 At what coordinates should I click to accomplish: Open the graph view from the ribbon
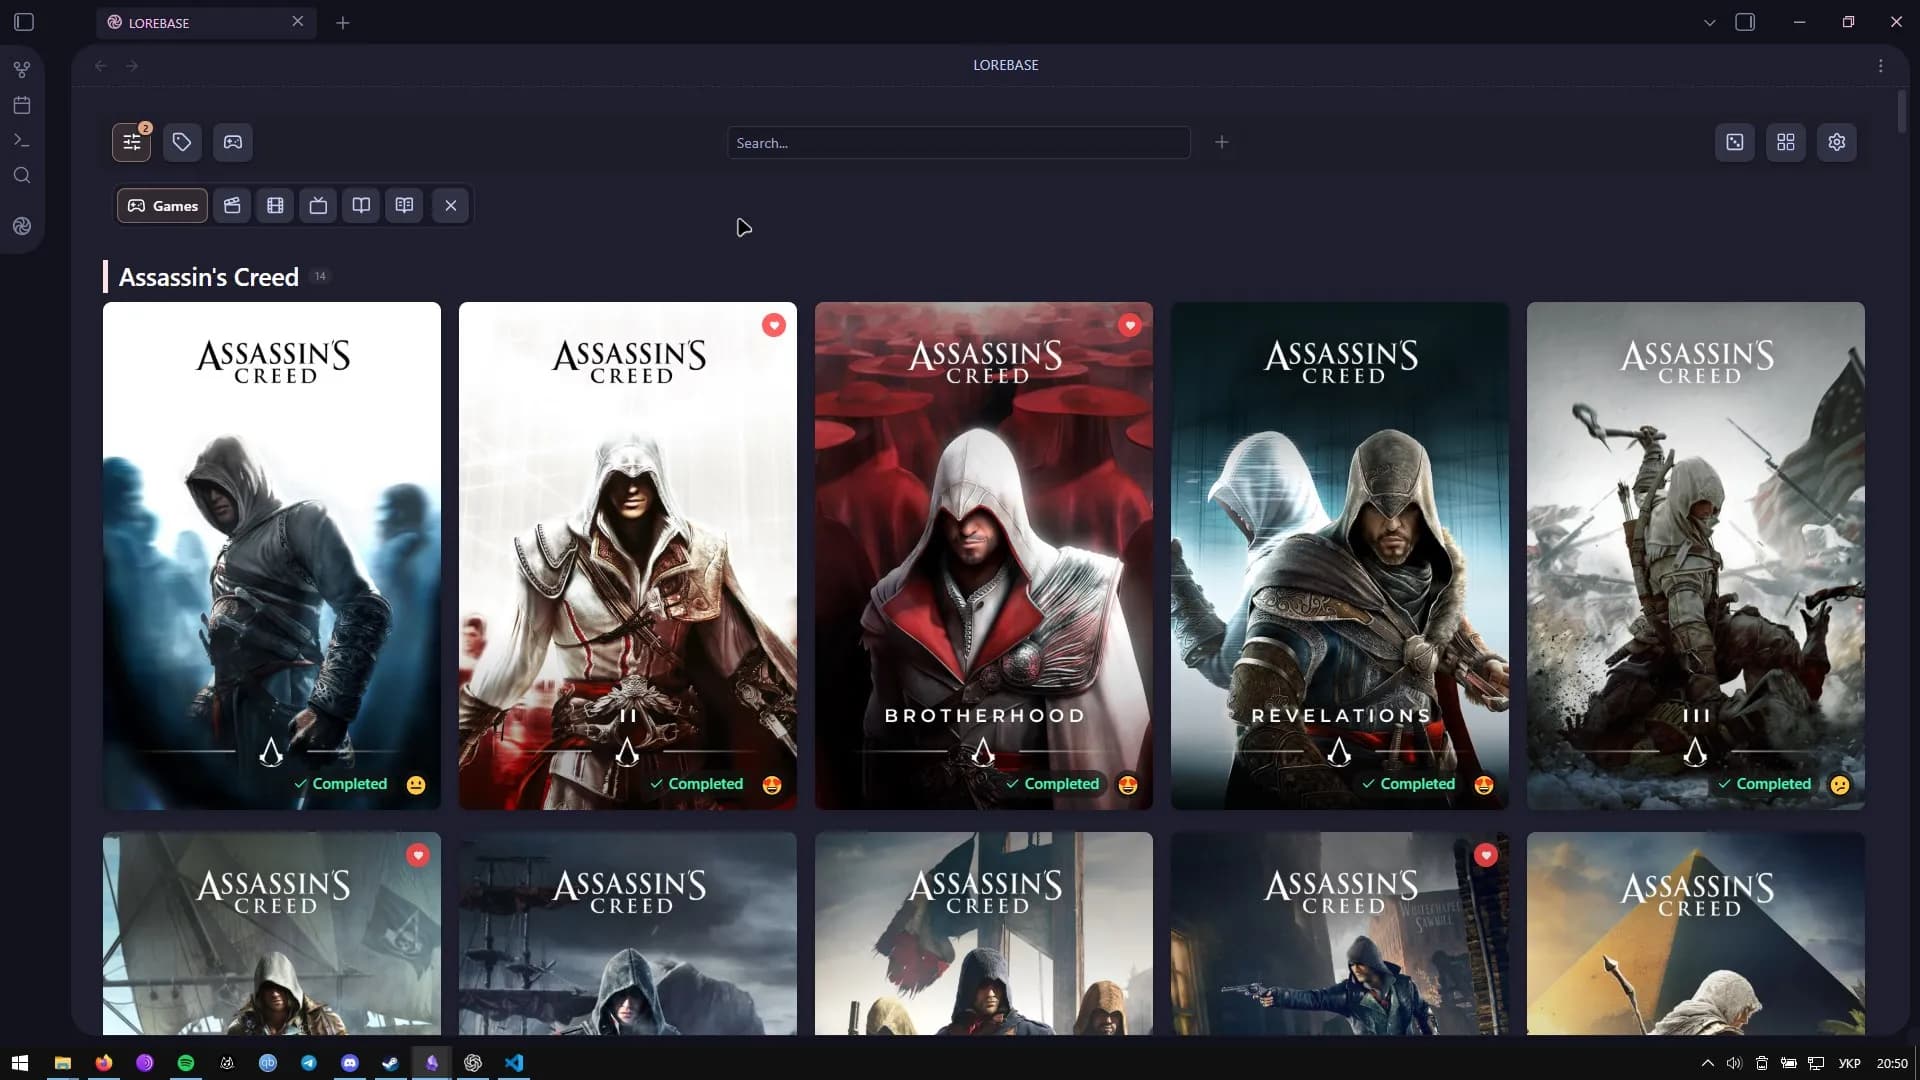[x=22, y=70]
